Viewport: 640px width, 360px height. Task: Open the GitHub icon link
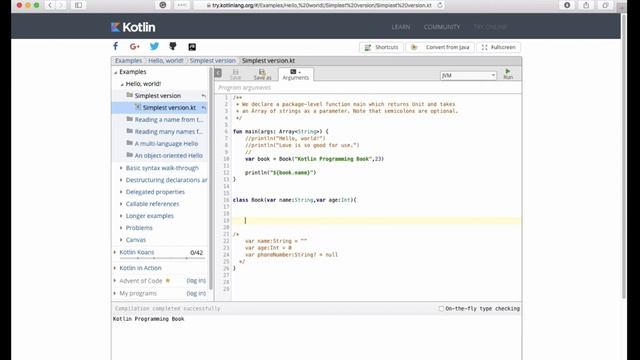pyautogui.click(x=173, y=47)
